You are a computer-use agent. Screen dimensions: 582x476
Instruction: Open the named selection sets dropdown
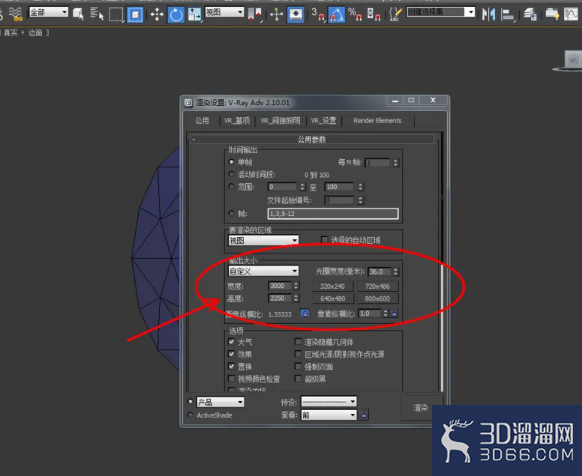click(441, 12)
